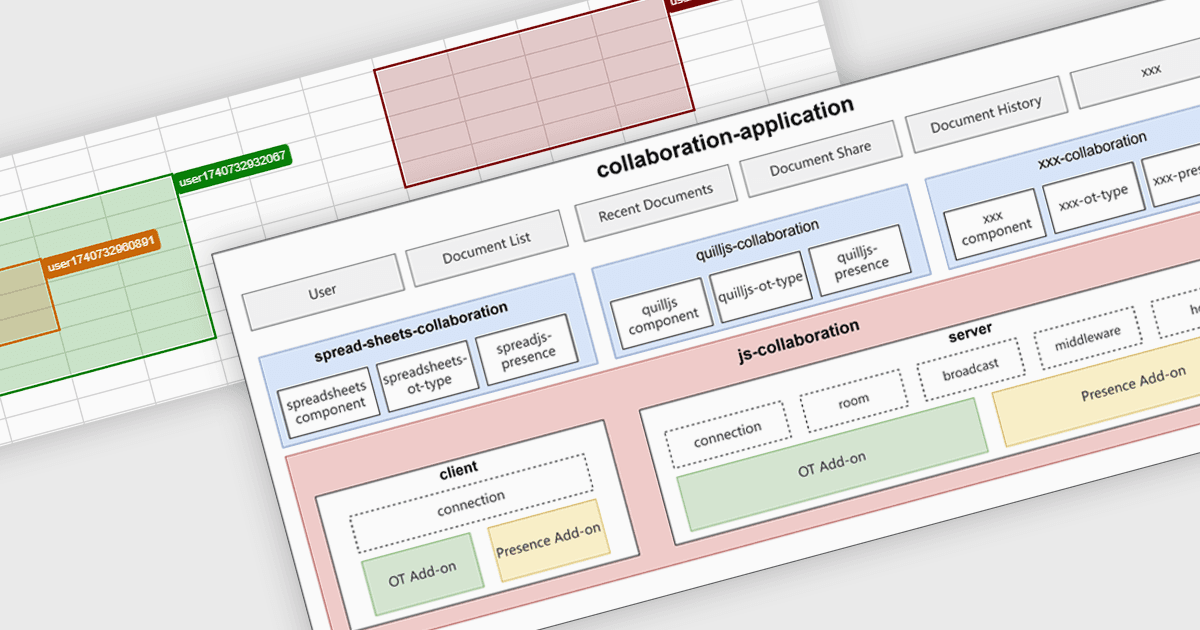
Task: Click the server's large green OT Add-on box
Action: click(x=832, y=463)
